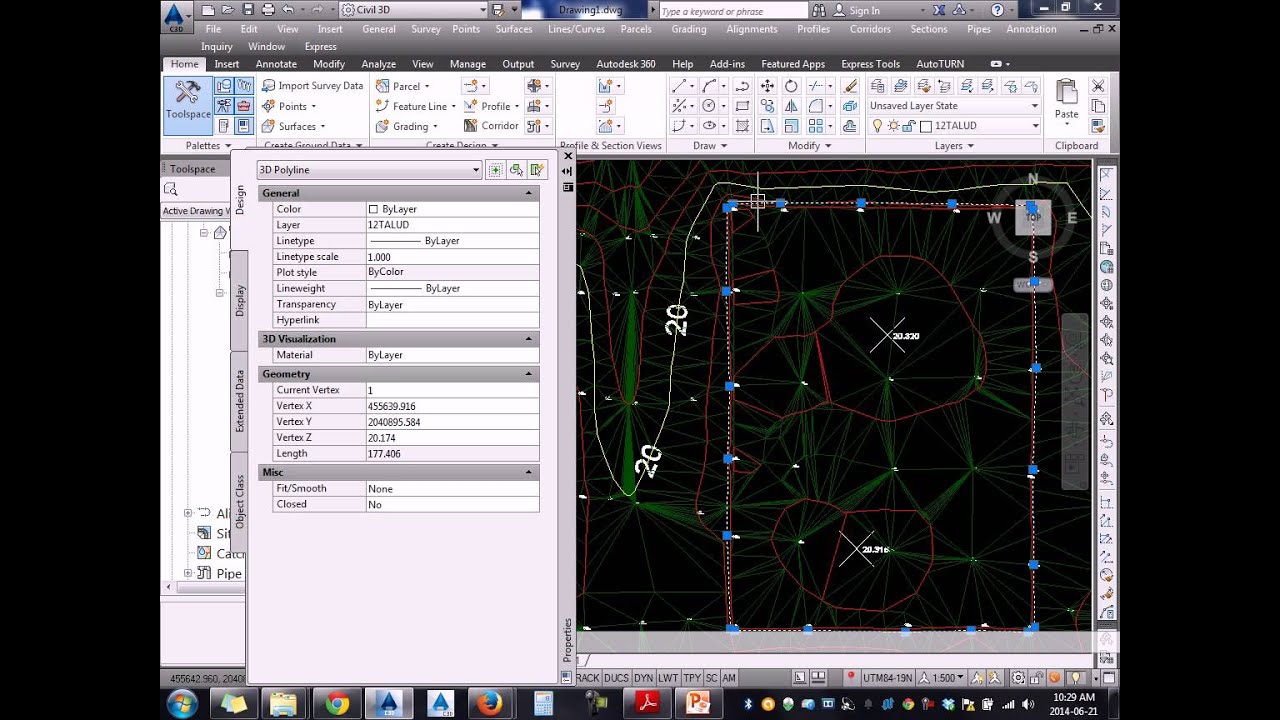Select the Move tool in Modify

(767, 86)
